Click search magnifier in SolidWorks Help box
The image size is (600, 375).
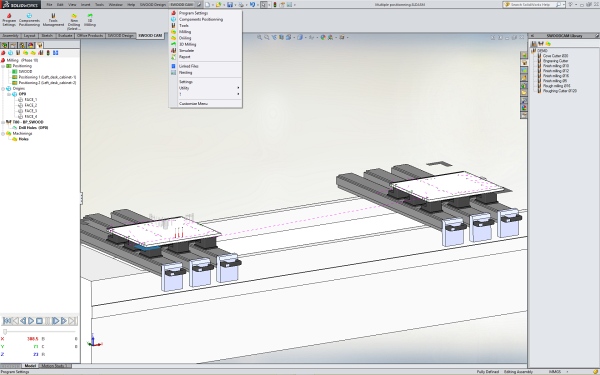point(558,5)
